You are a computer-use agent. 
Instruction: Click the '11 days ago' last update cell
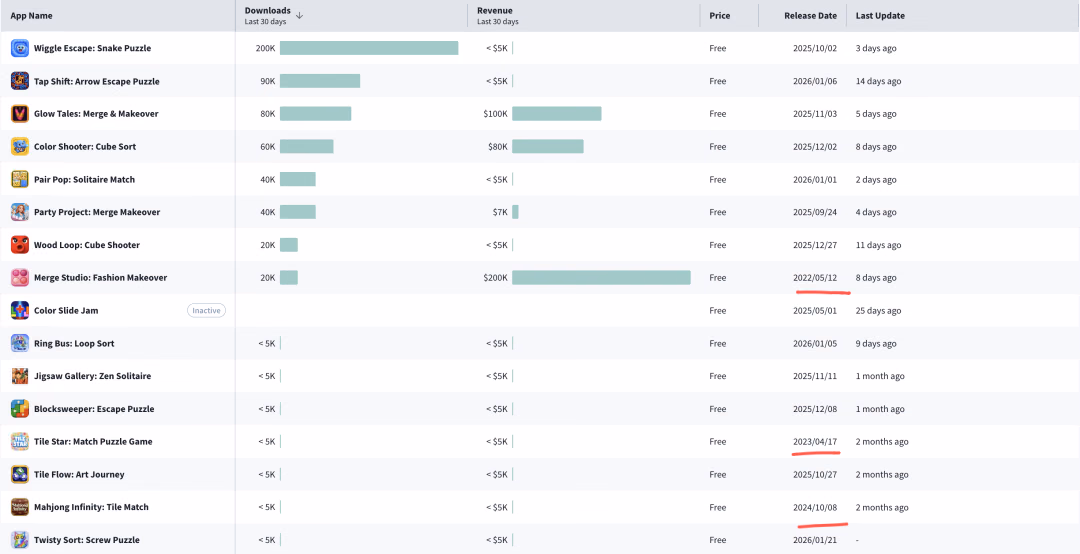pos(878,245)
